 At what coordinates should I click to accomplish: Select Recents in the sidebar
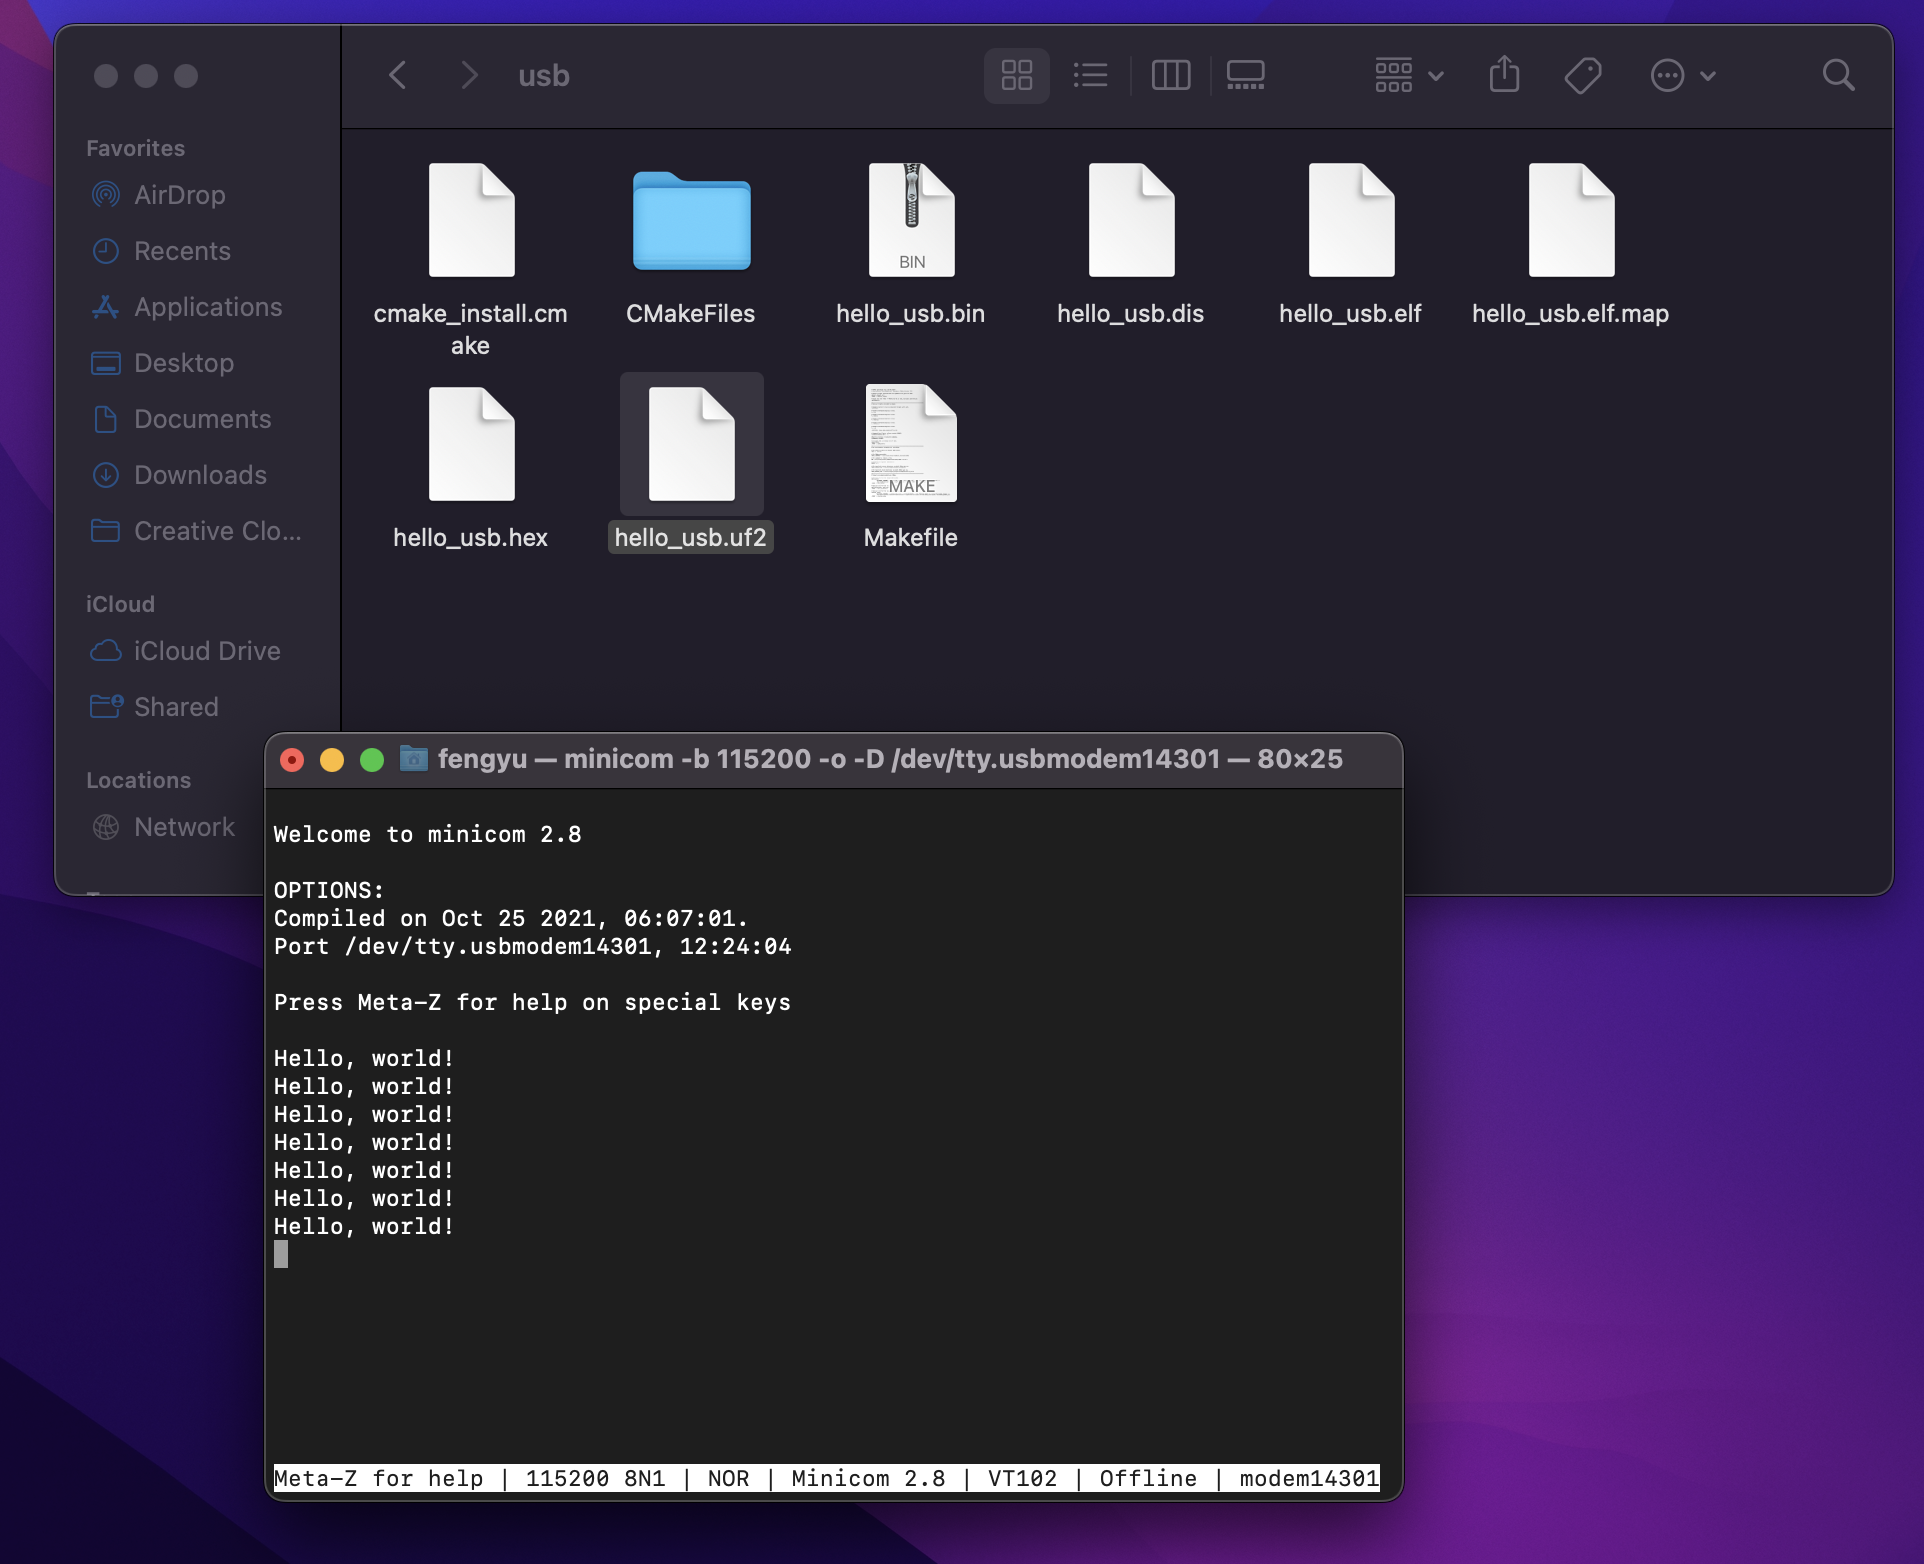(182, 251)
